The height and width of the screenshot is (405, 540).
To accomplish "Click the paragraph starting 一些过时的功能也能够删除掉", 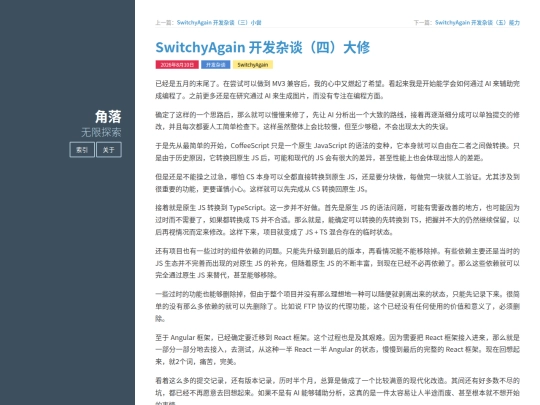I will [338, 307].
